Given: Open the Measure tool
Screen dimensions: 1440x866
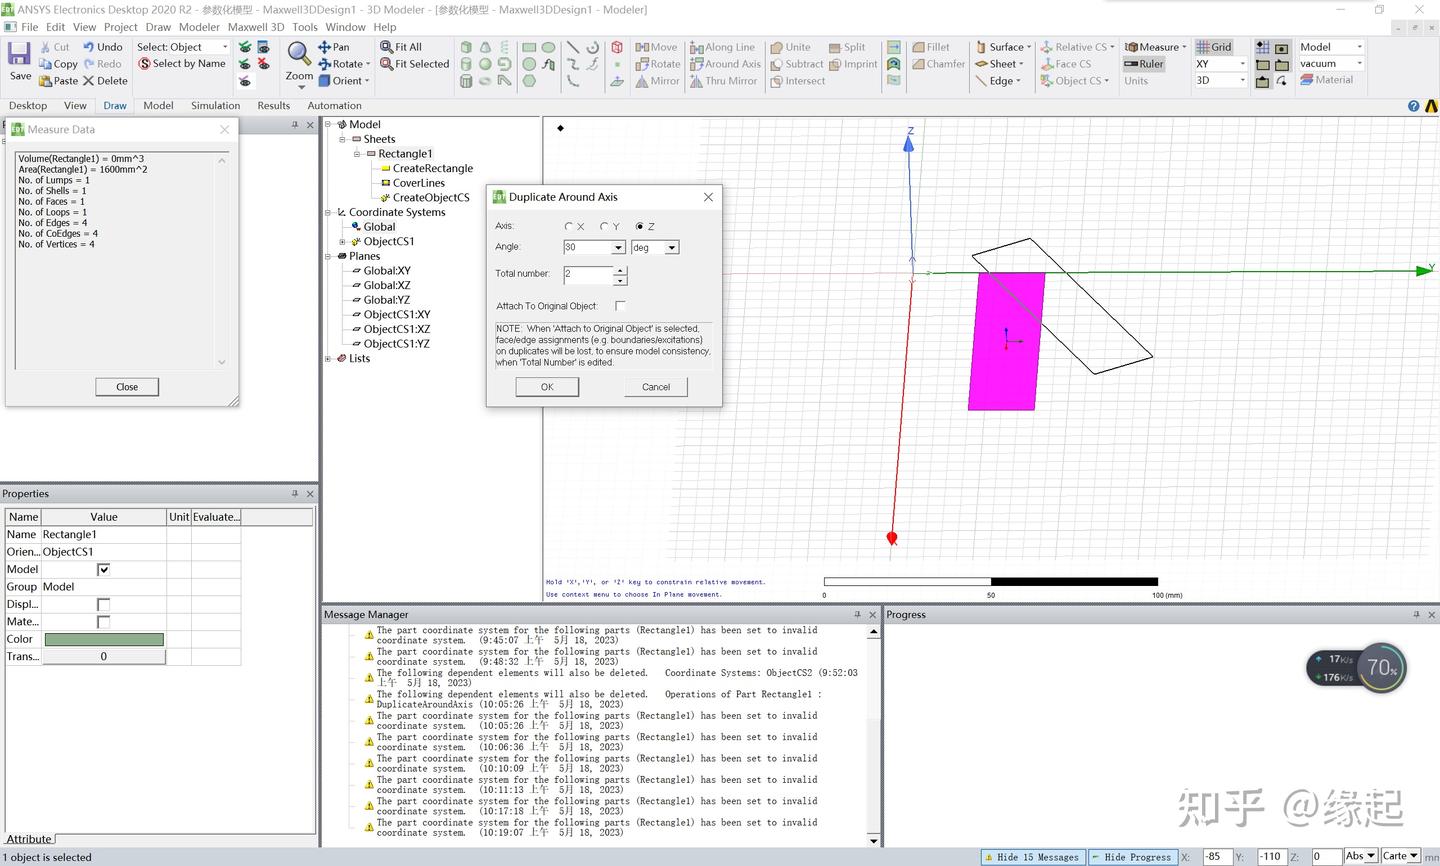Looking at the screenshot, I should (1153, 47).
